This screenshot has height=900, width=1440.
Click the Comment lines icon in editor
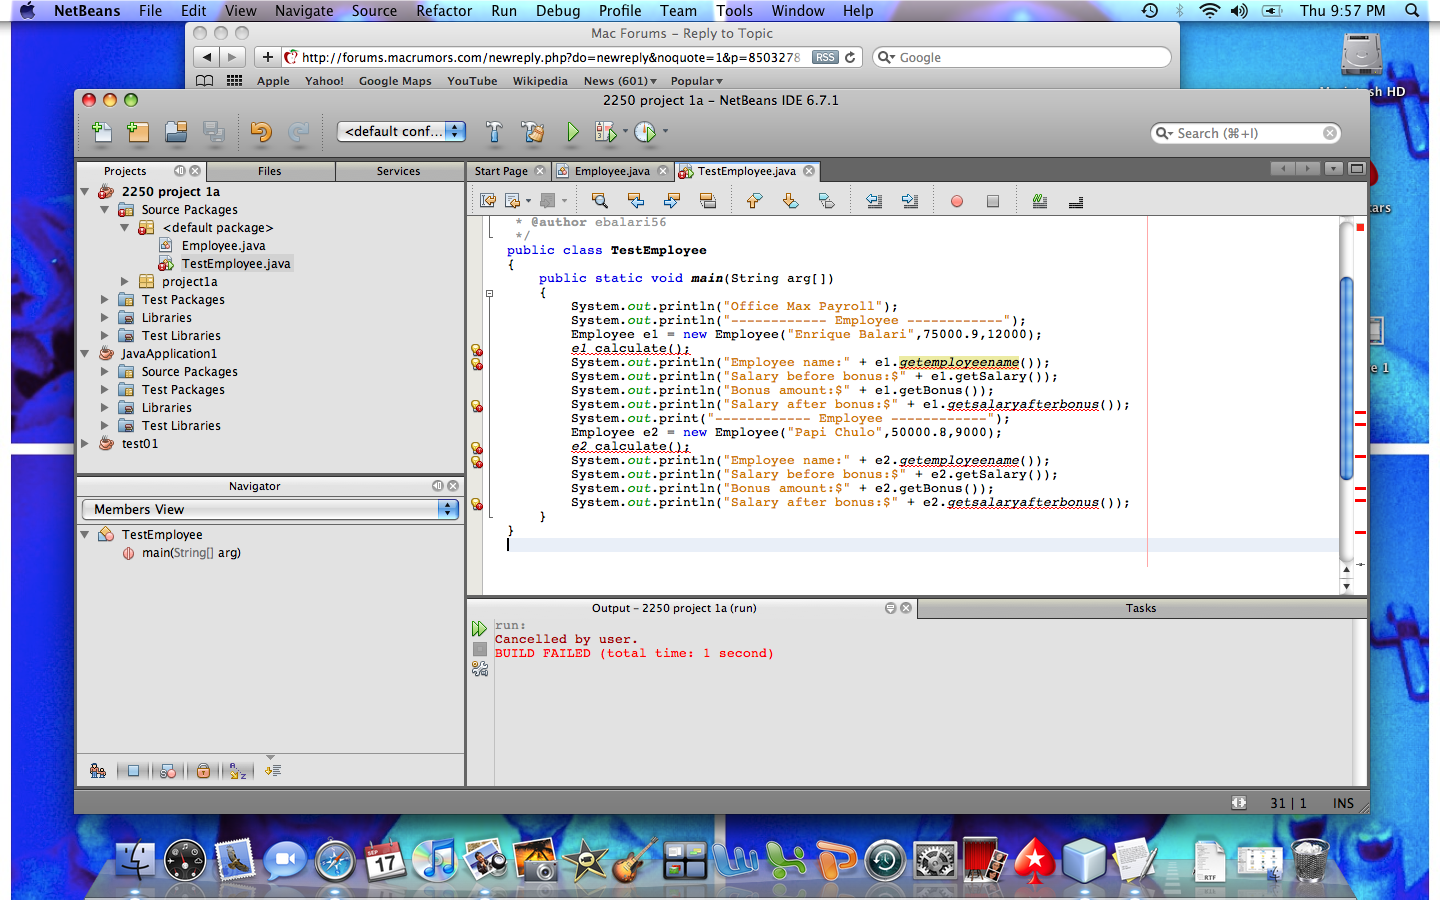[x=1040, y=201]
